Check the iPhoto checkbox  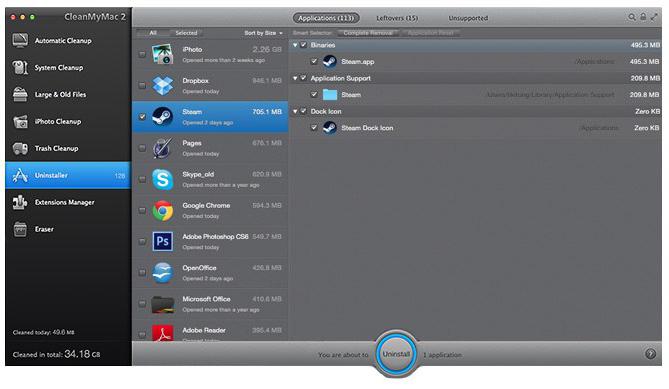(142, 54)
